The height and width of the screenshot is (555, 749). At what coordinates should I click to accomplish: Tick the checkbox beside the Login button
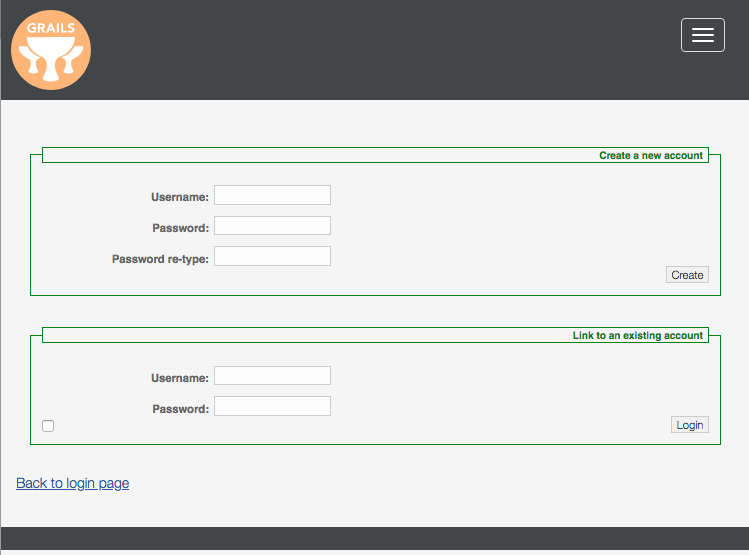[48, 426]
